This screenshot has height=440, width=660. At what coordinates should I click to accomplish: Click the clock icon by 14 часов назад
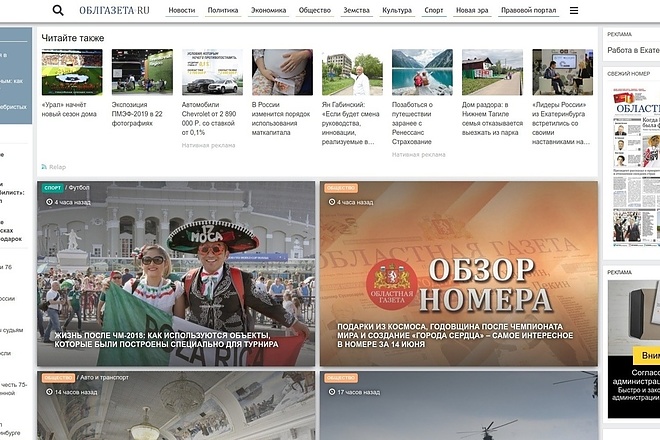pyautogui.click(x=49, y=392)
